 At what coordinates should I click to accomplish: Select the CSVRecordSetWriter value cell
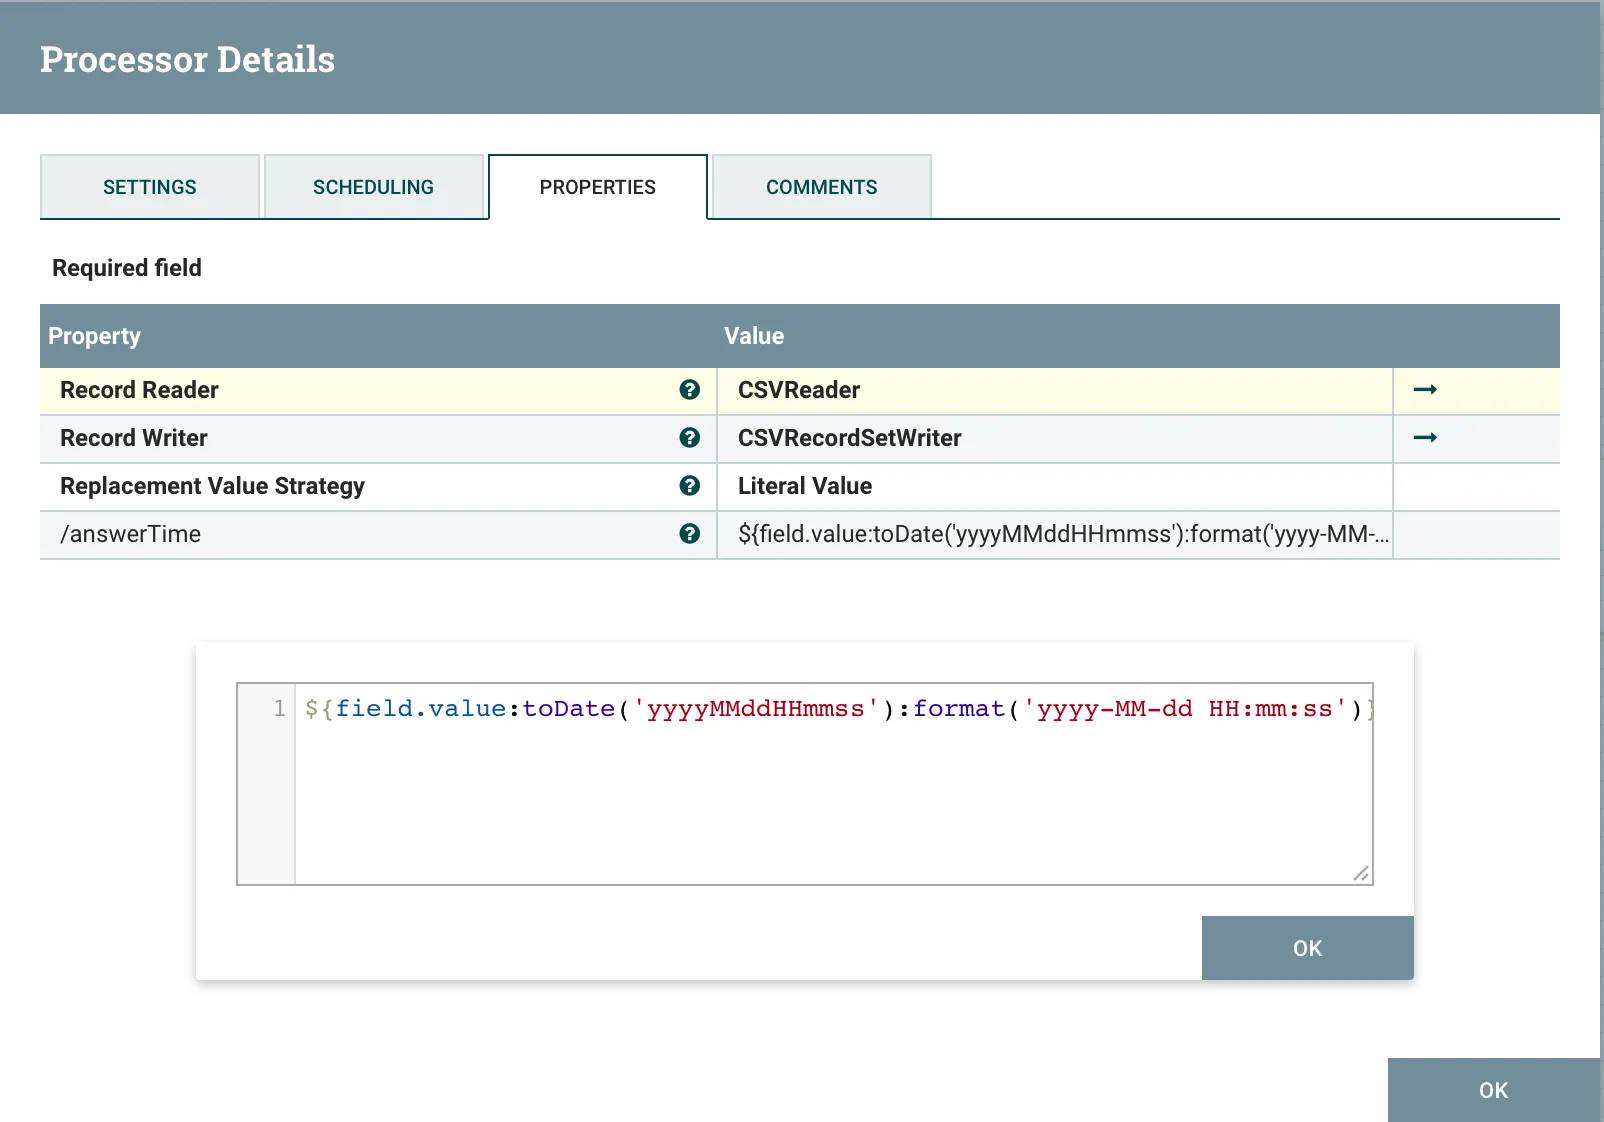[1054, 438]
